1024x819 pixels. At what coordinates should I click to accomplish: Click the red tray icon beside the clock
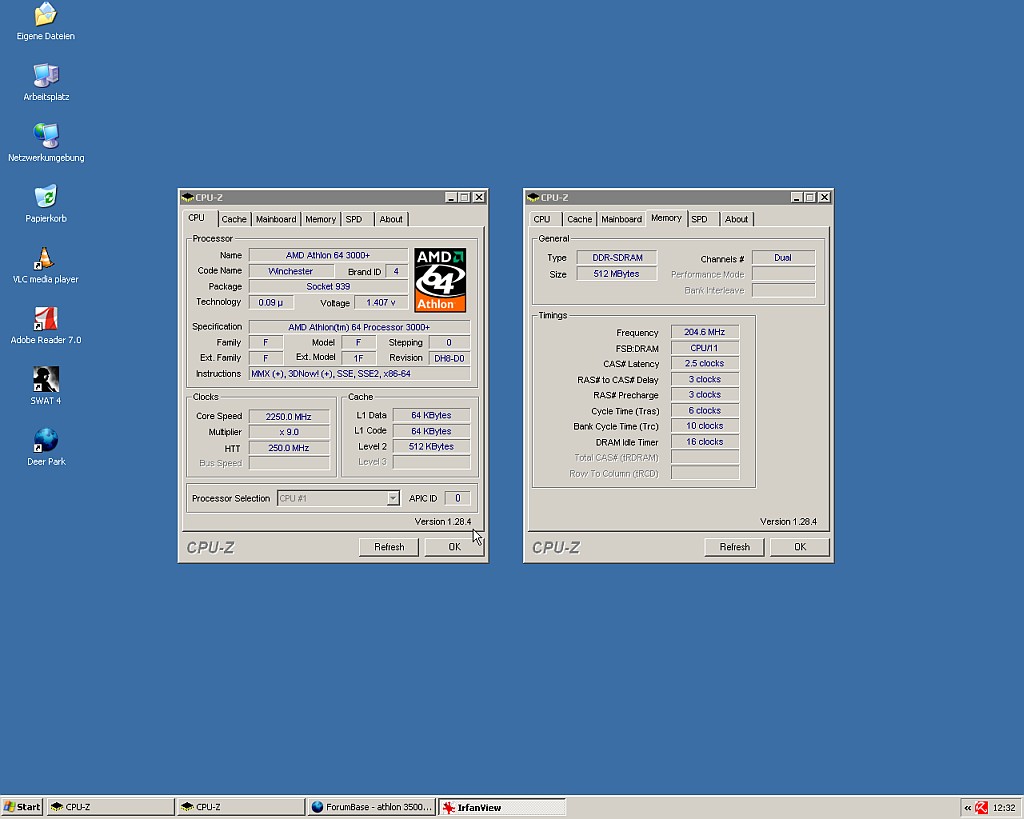(981, 807)
